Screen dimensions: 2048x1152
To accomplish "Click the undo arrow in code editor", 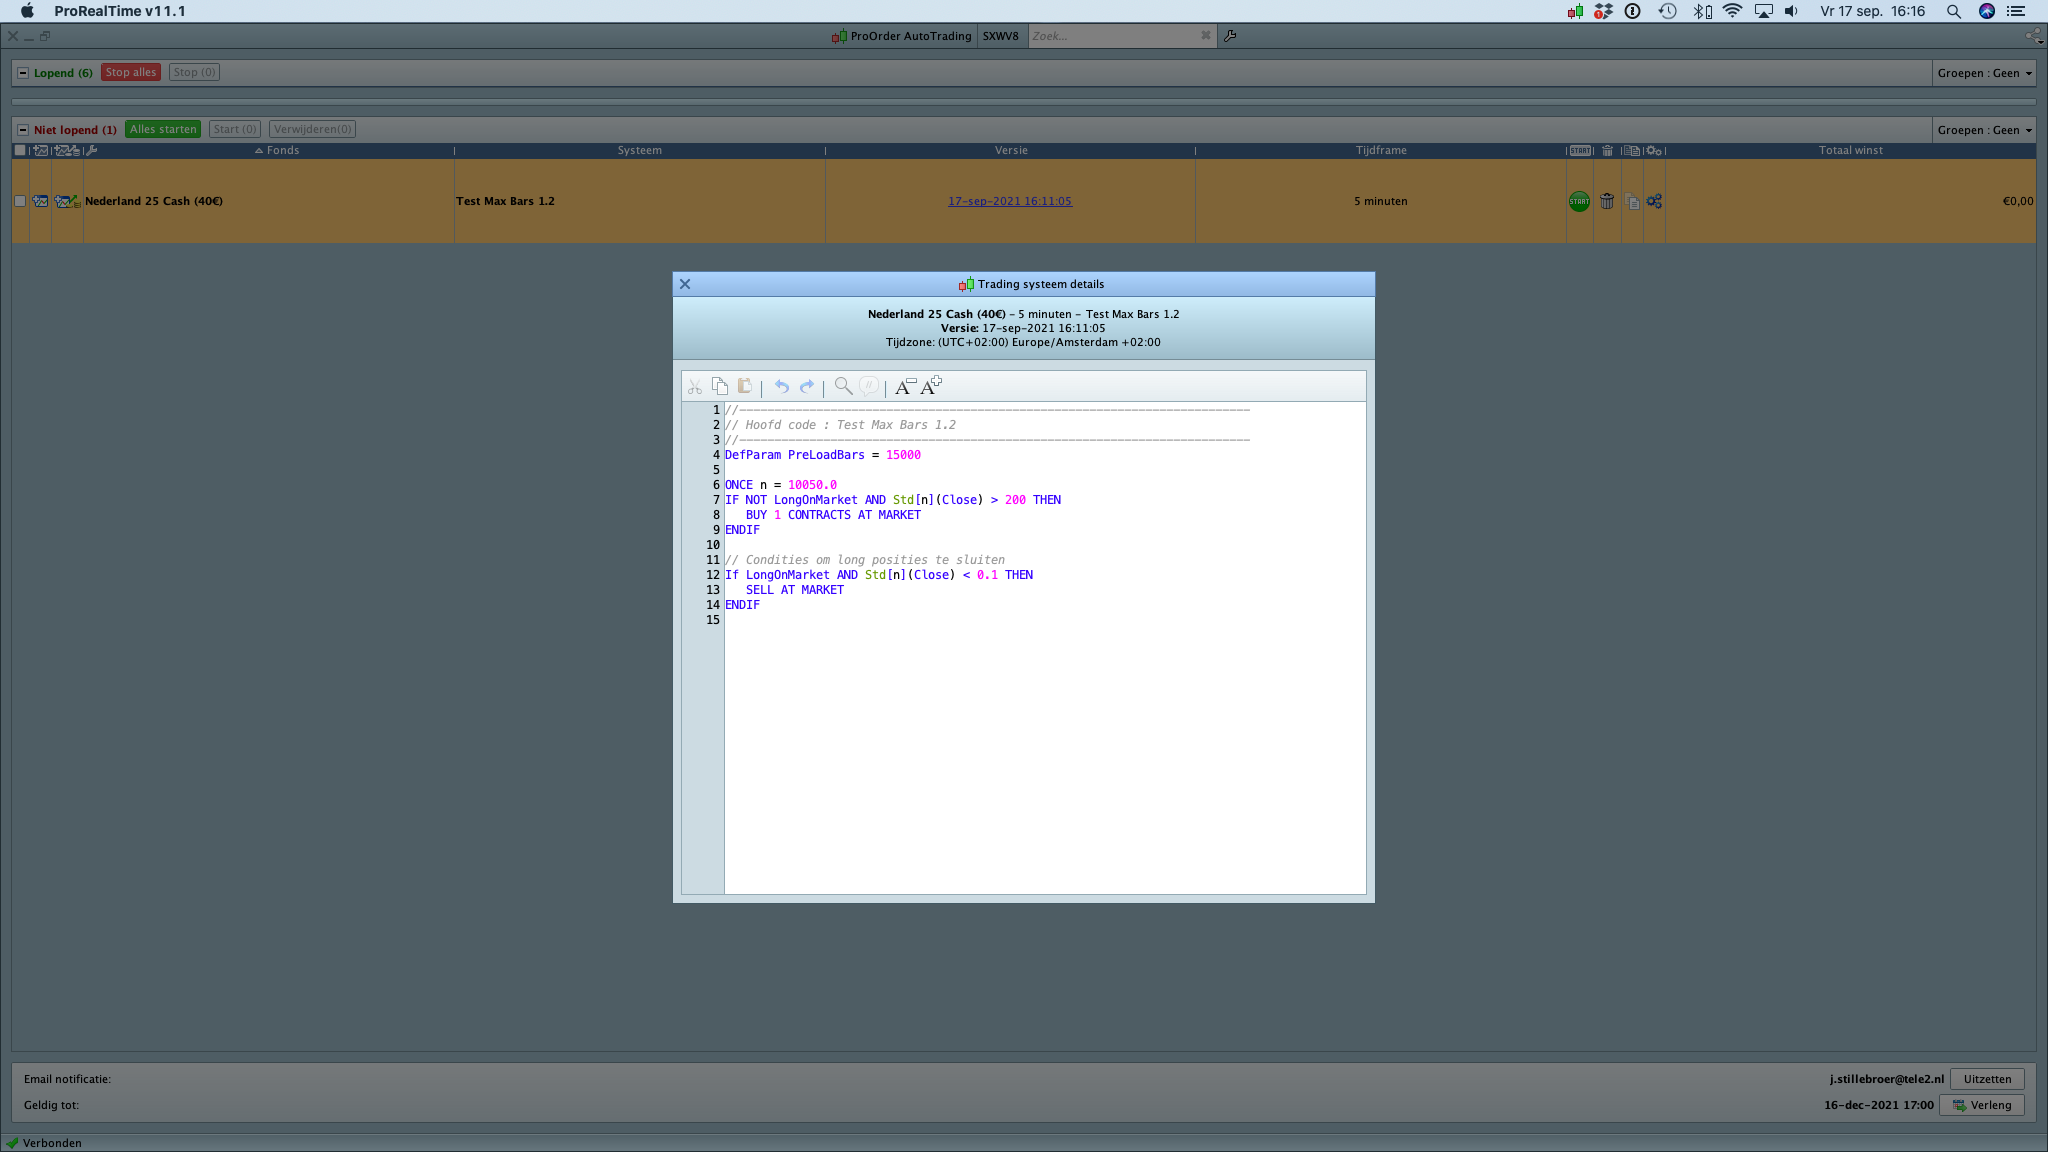I will click(781, 386).
